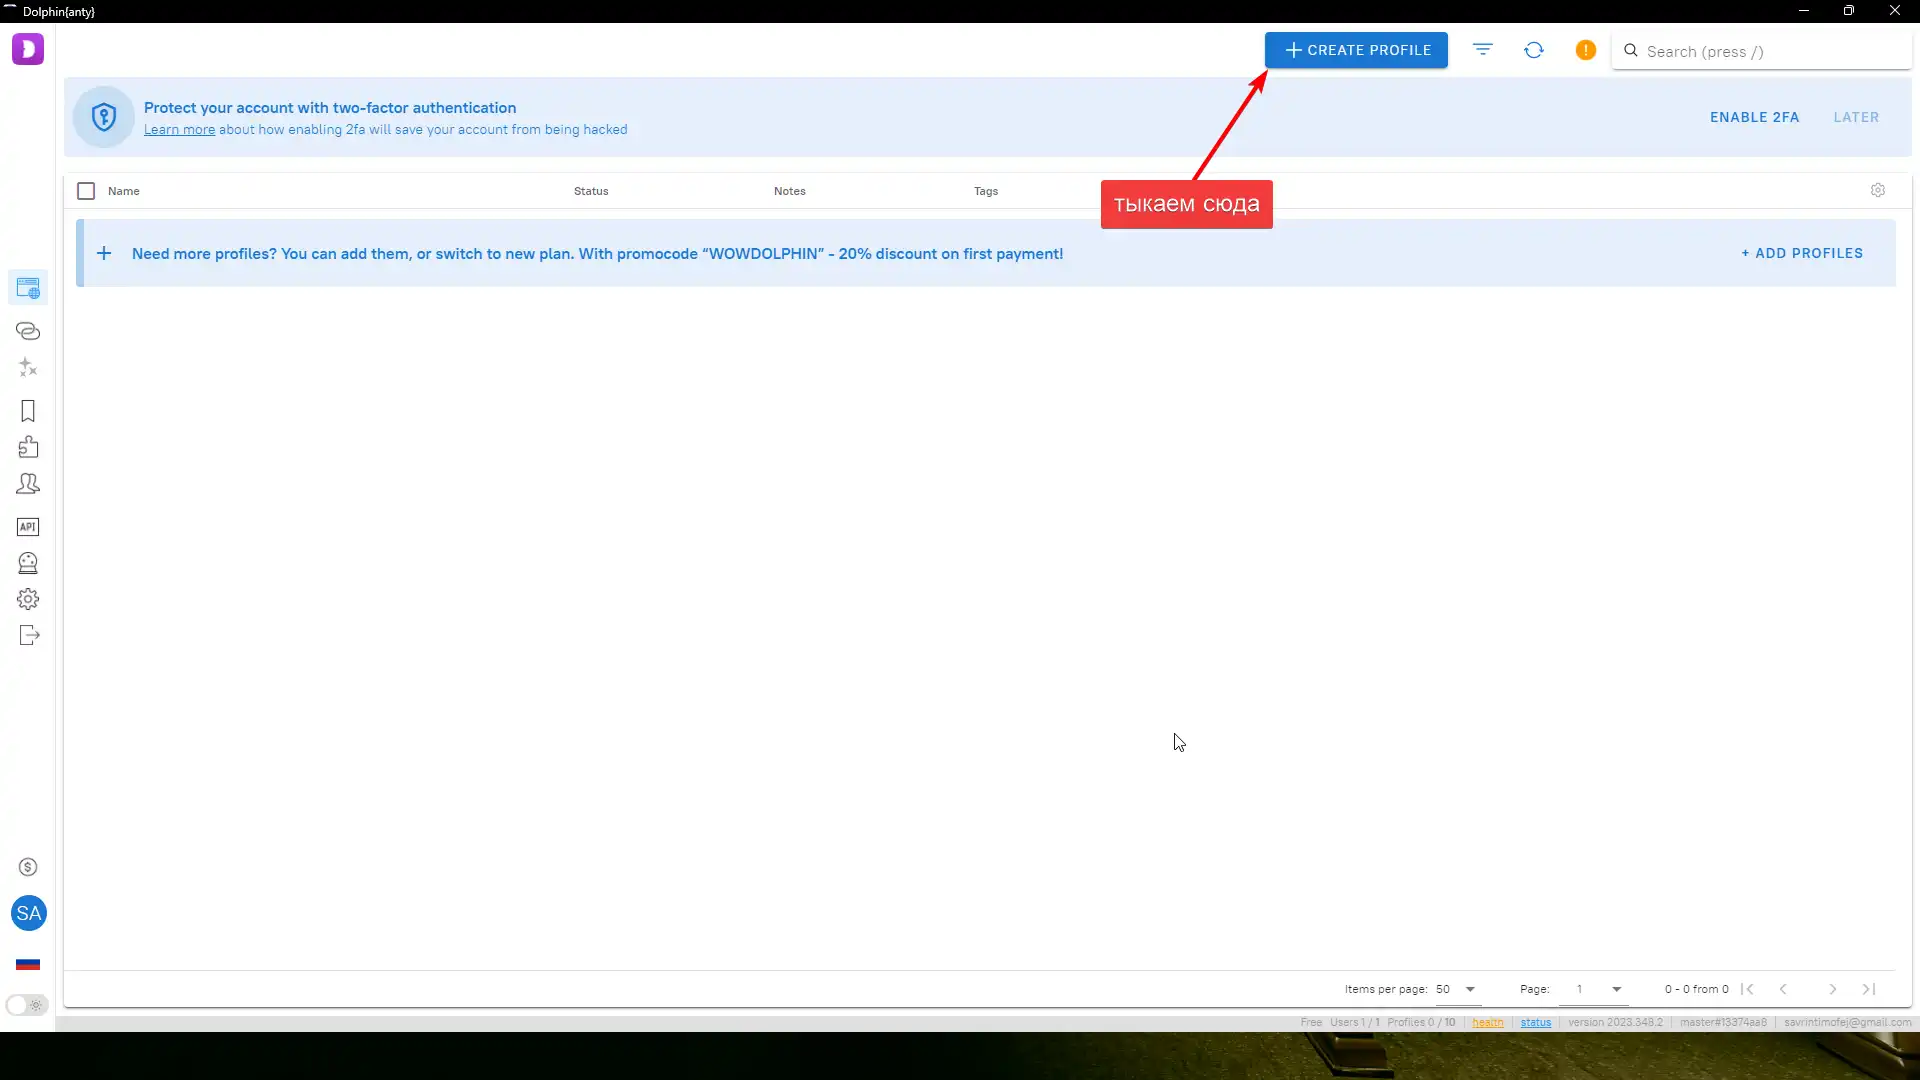Open the API icon in sidebar
The image size is (1920, 1080).
(28, 527)
